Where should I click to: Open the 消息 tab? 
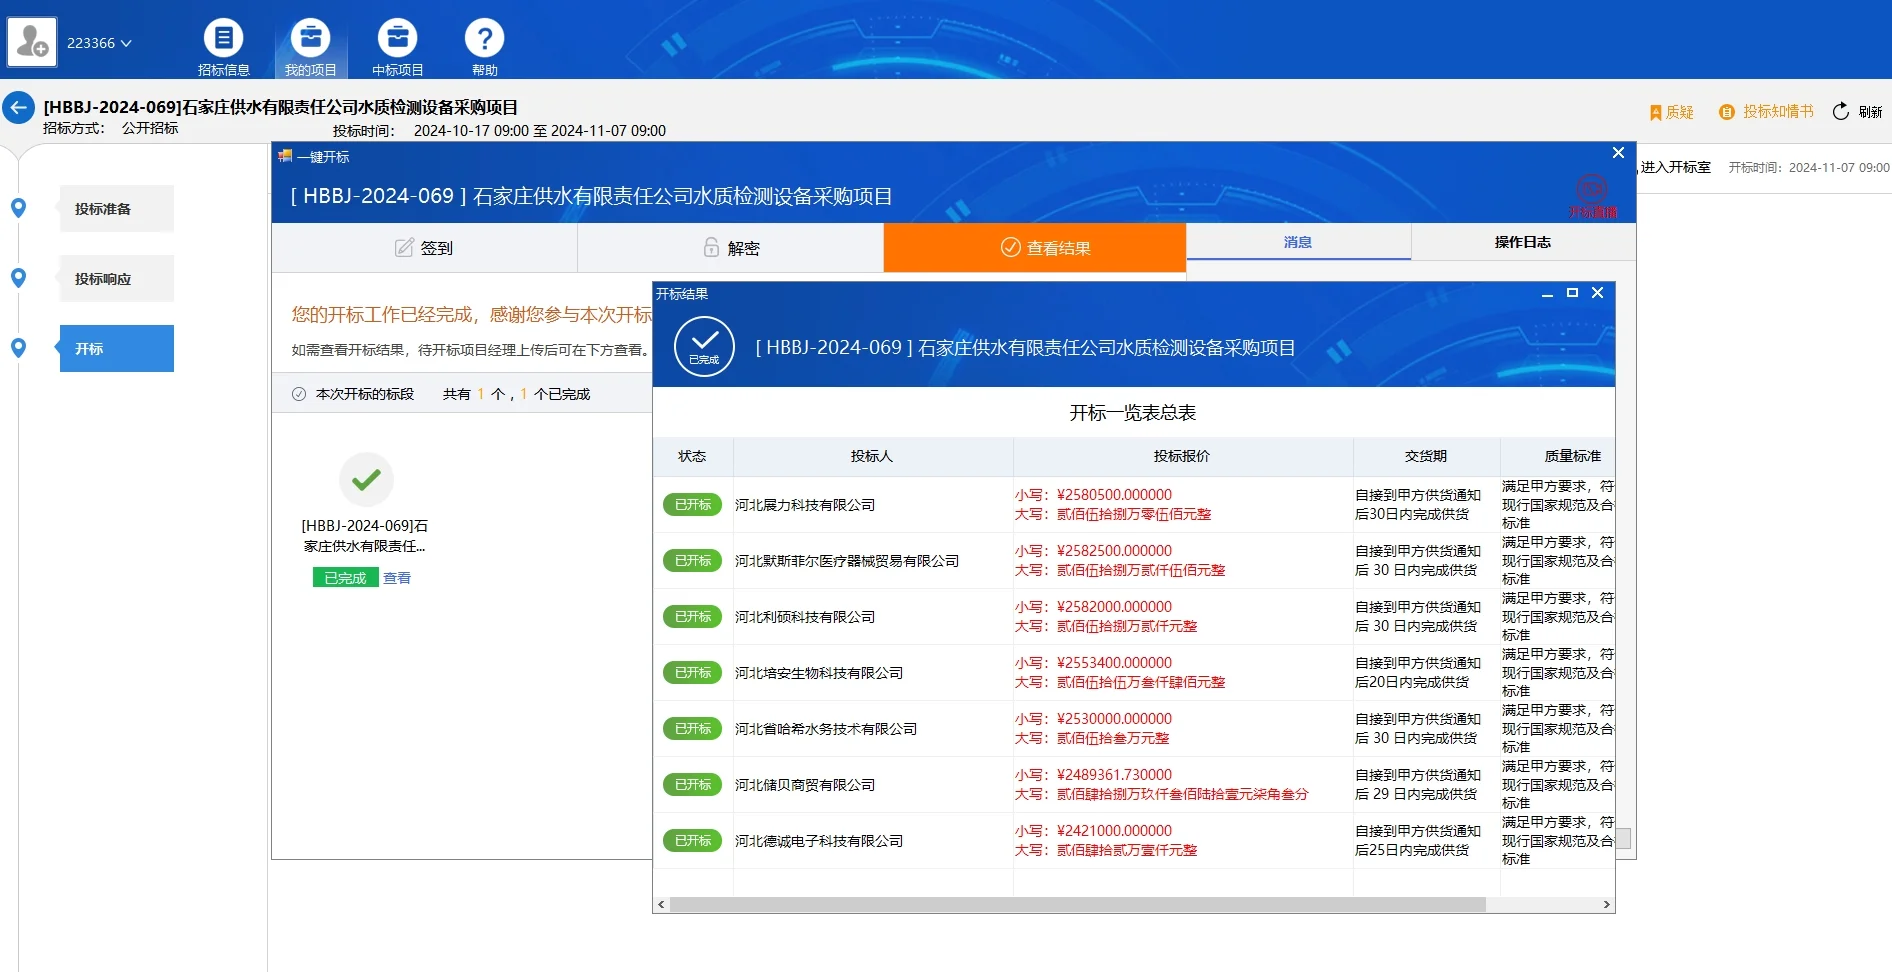click(x=1298, y=241)
